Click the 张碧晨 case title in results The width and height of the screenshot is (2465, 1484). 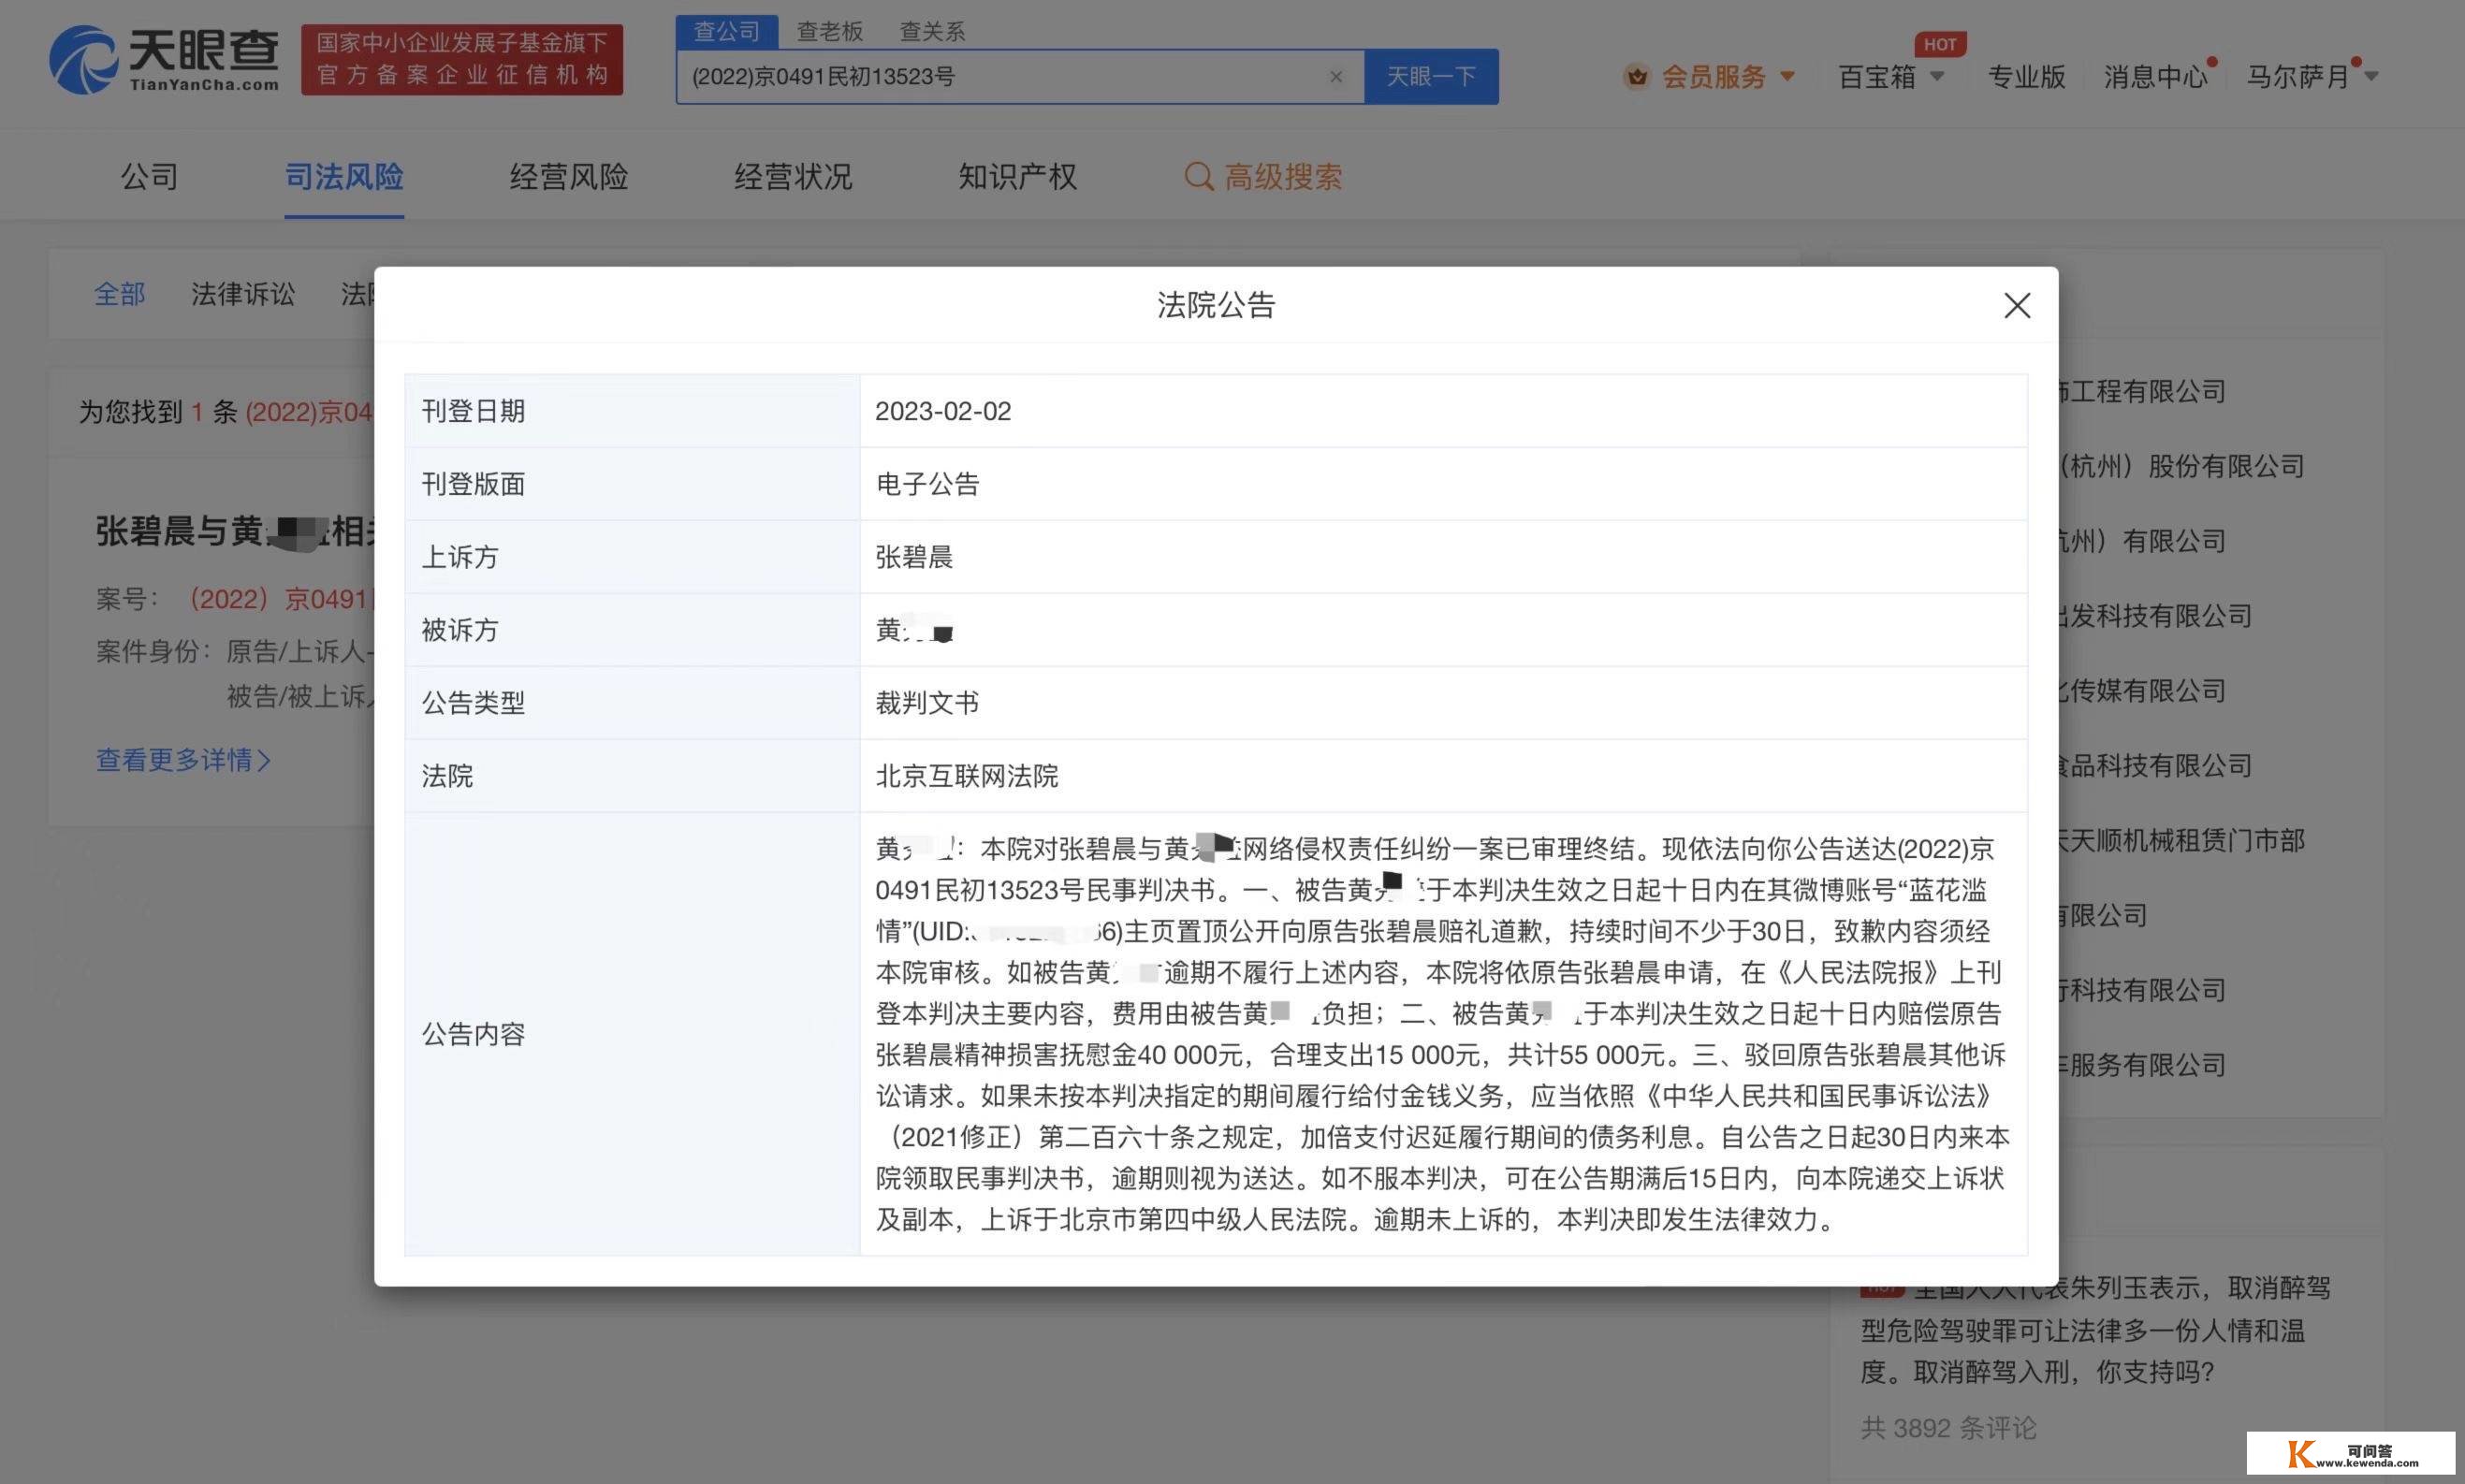coord(235,531)
